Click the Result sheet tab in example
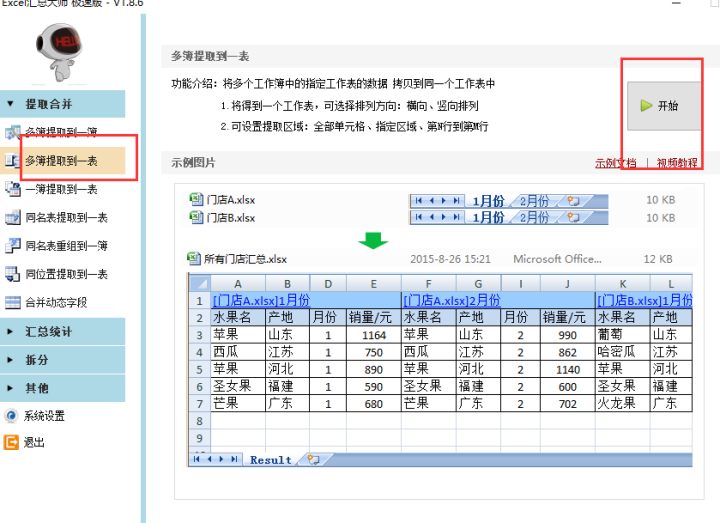 (271, 460)
